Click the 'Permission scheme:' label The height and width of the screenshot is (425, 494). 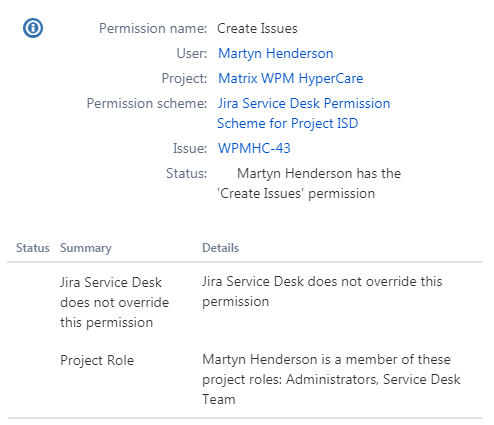(147, 104)
